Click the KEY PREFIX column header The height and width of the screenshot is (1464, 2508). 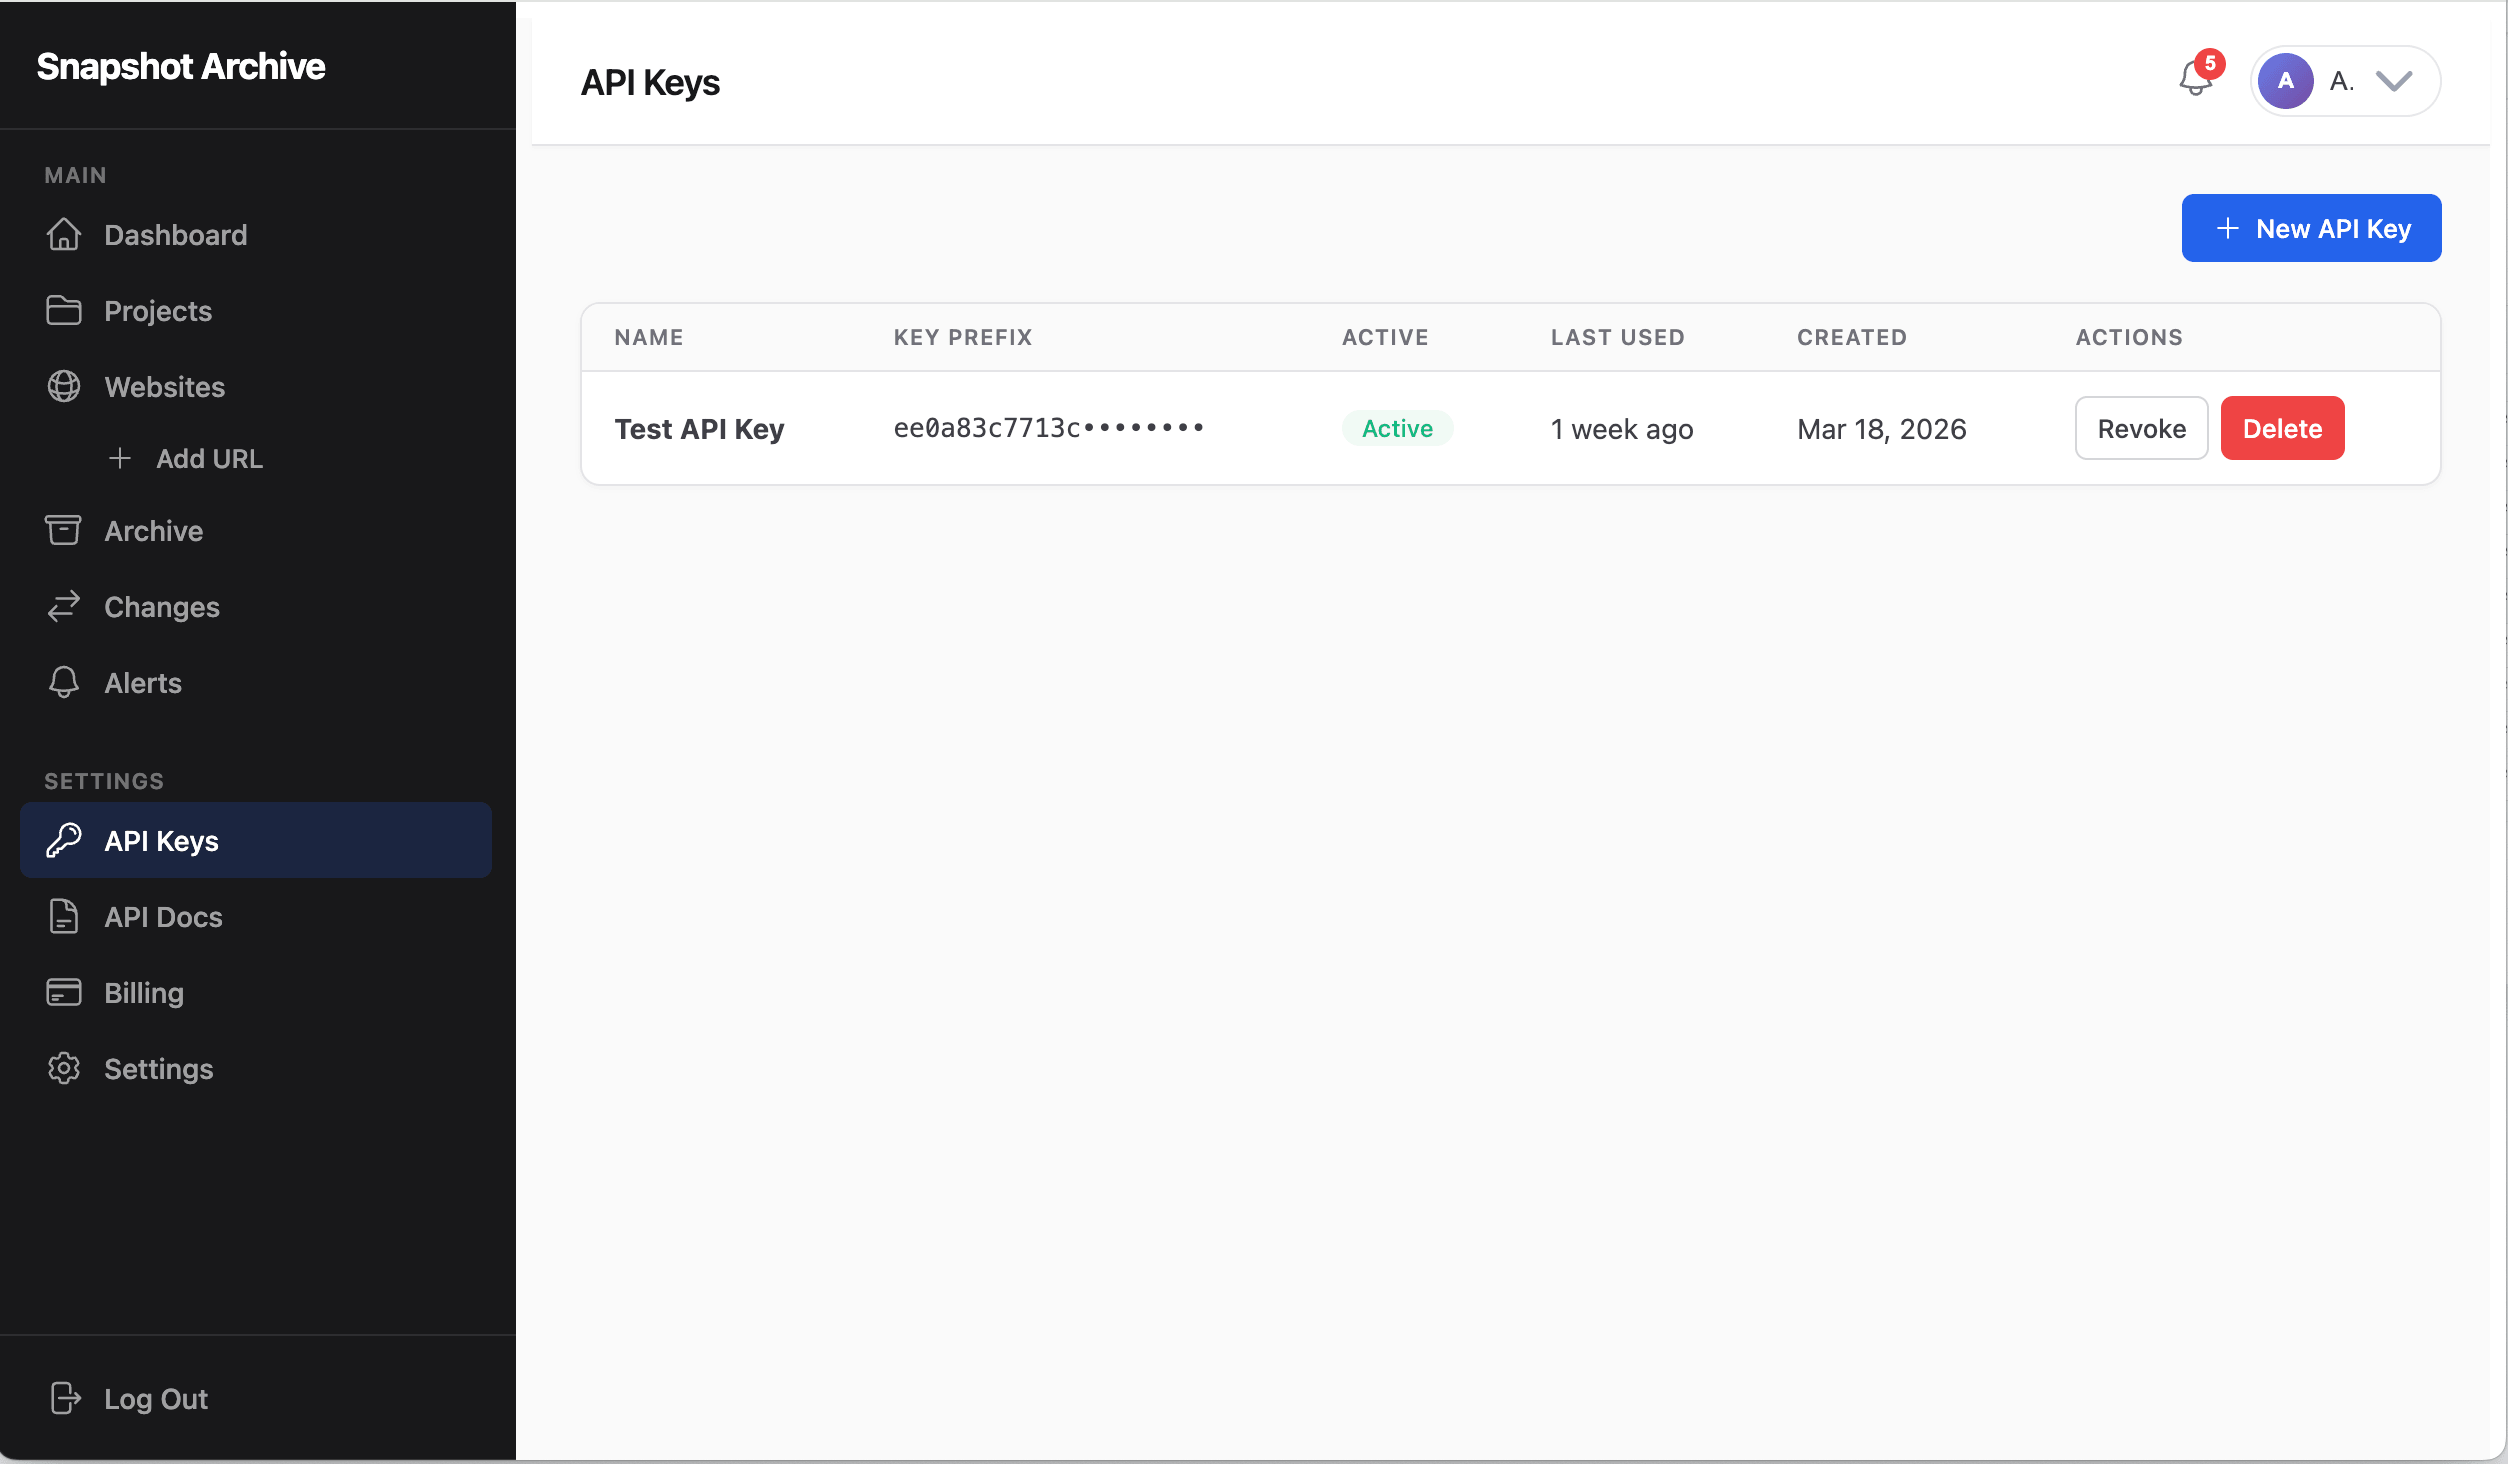coord(963,337)
